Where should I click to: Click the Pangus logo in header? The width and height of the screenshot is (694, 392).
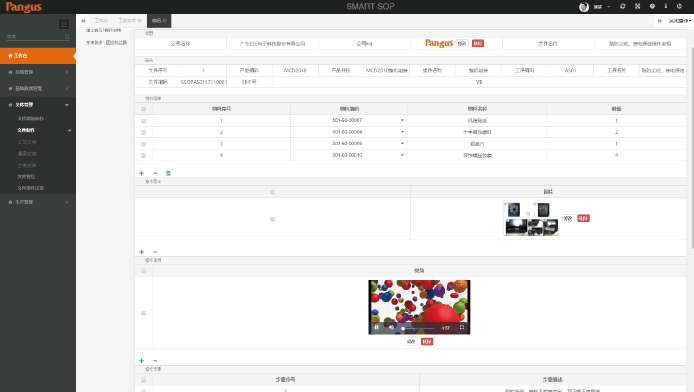(x=23, y=7)
